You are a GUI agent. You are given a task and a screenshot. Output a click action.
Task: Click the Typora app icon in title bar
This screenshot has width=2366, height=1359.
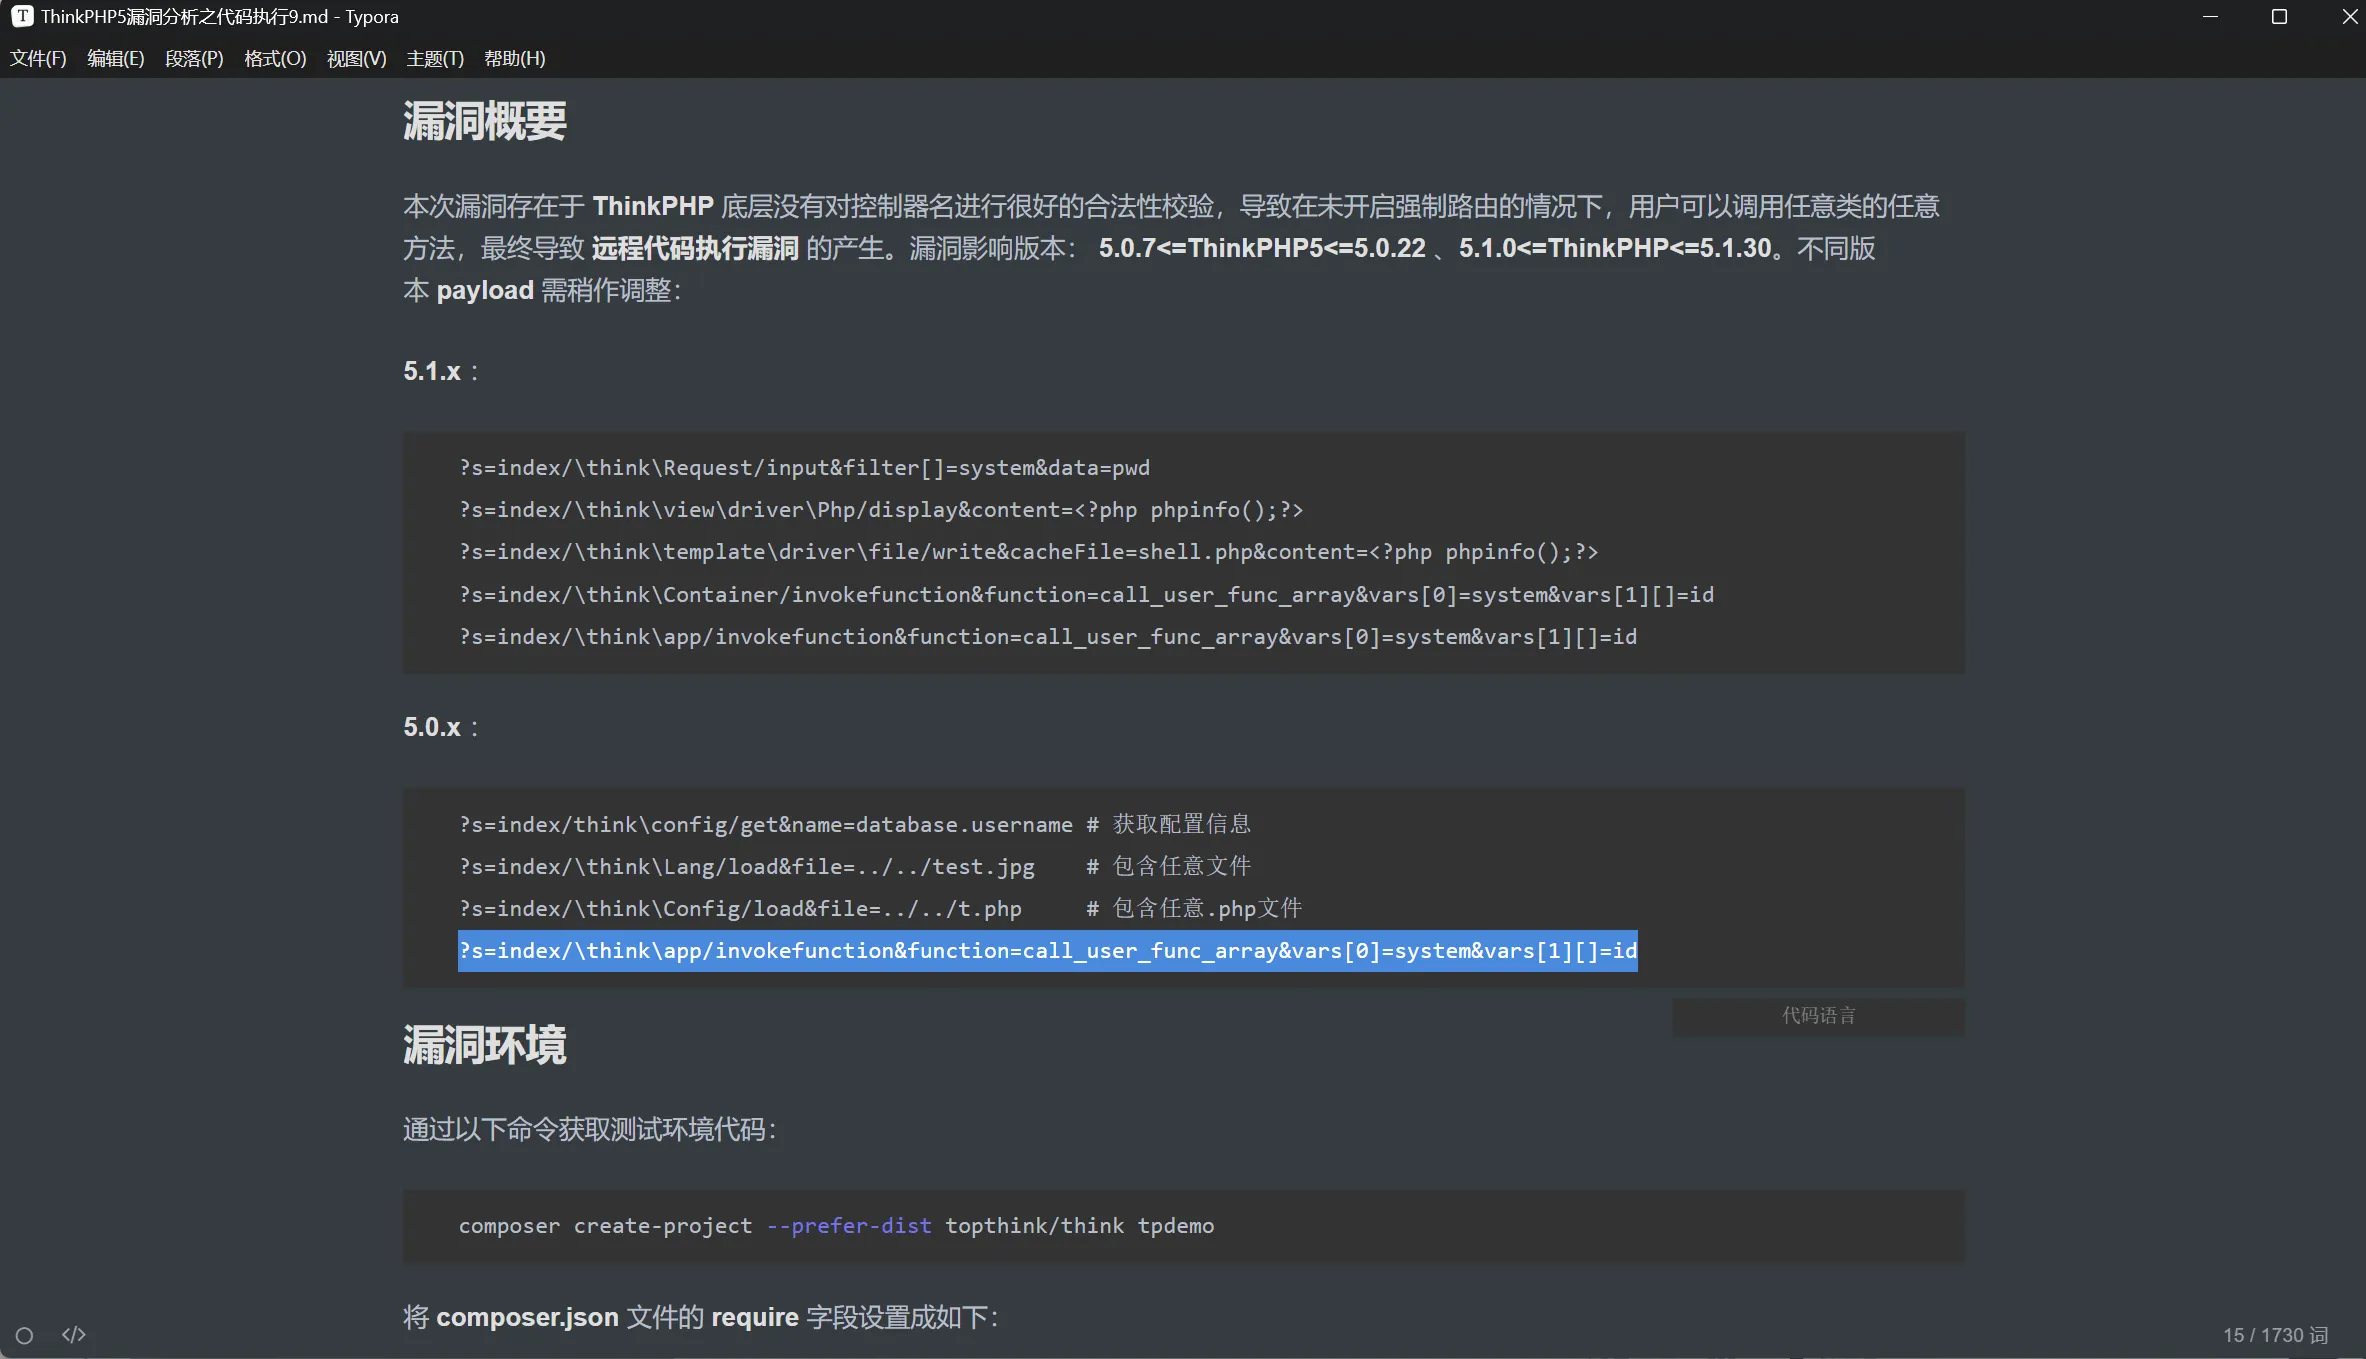pos(22,16)
